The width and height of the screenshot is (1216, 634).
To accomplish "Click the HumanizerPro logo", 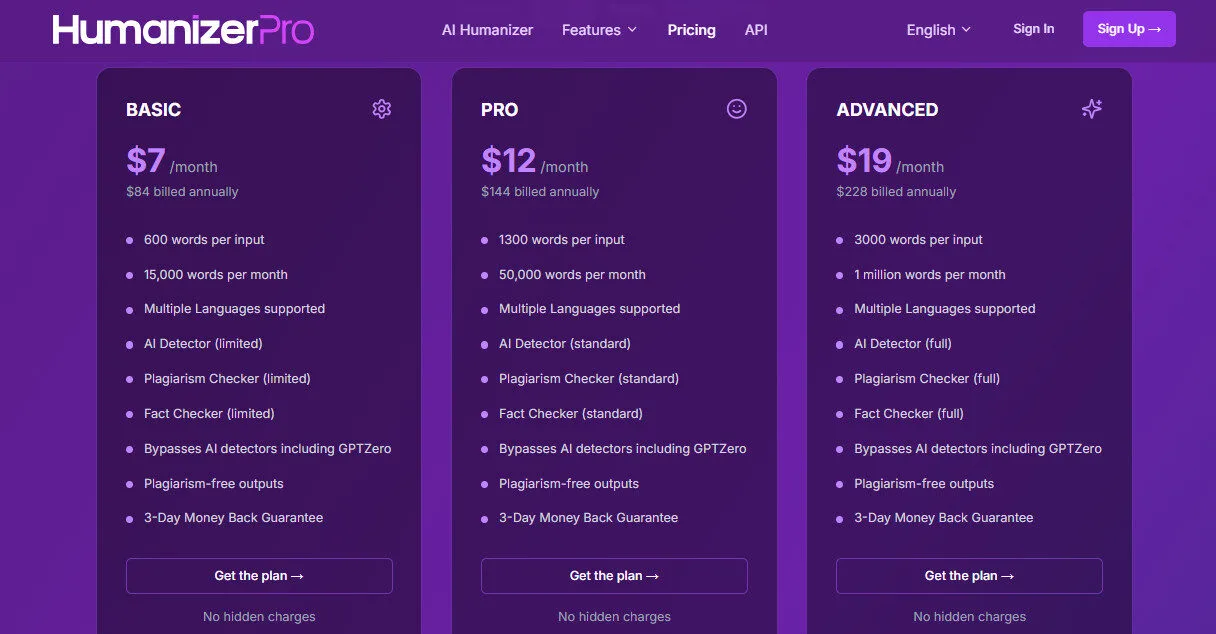I will (183, 29).
